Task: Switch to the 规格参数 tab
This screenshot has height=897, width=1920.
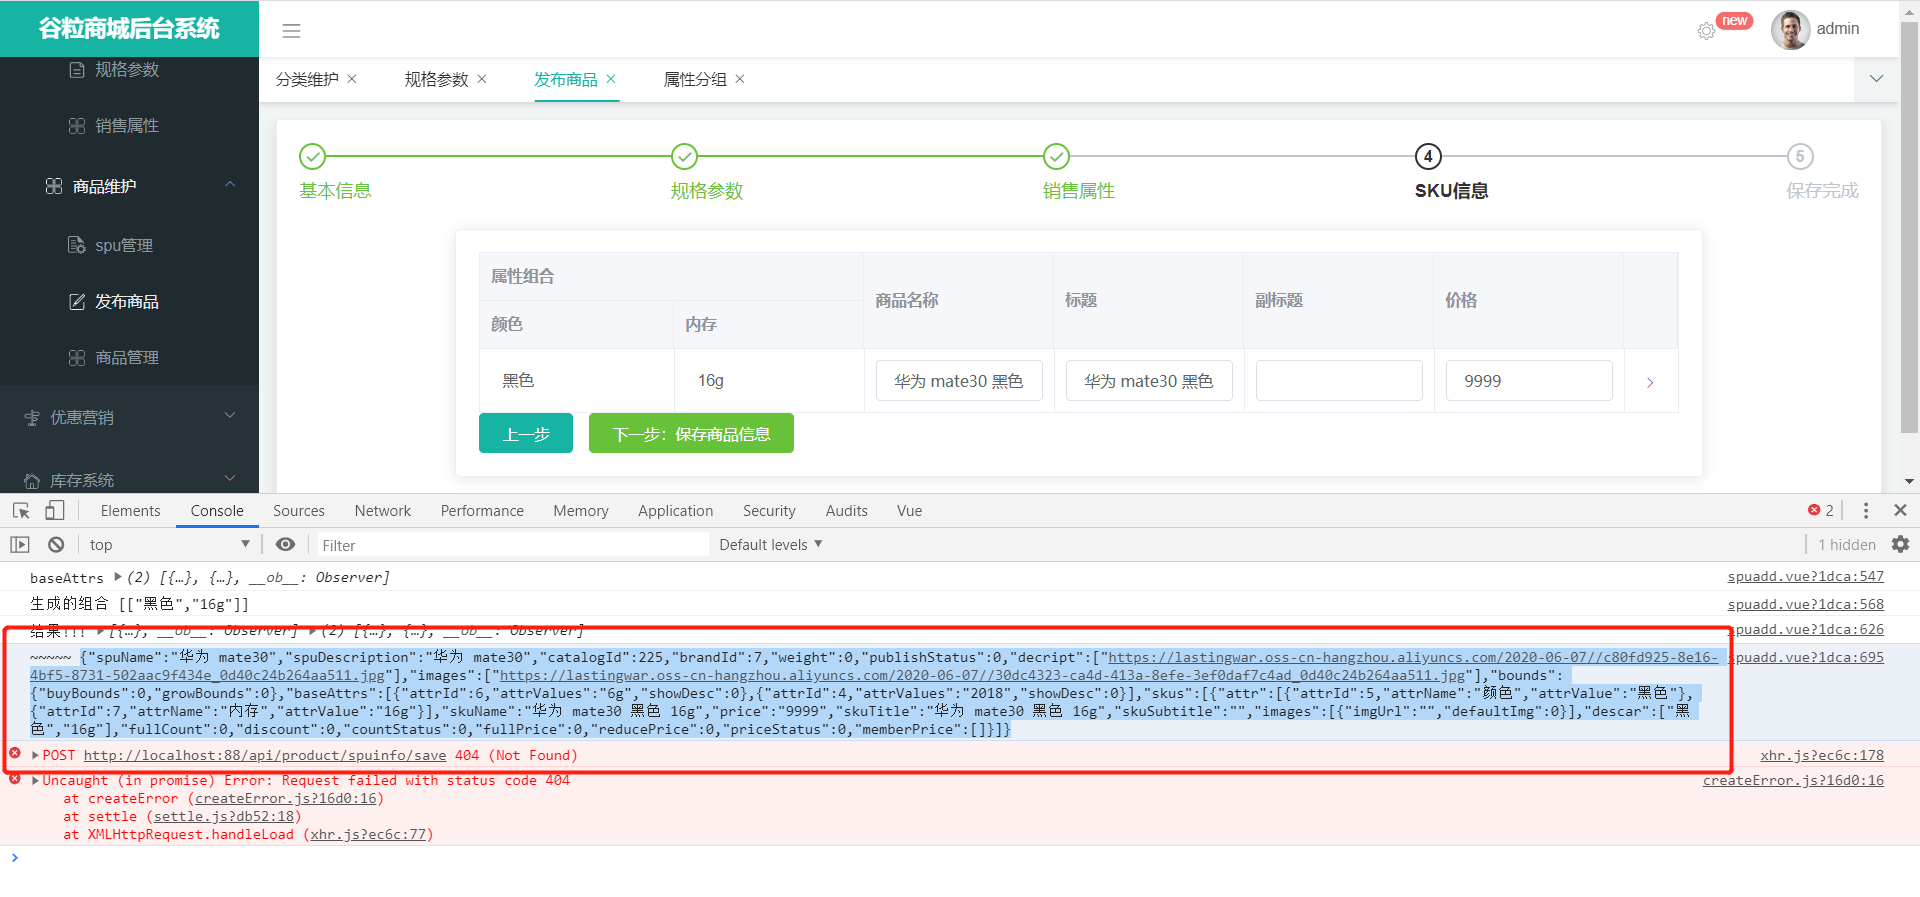Action: click(436, 79)
